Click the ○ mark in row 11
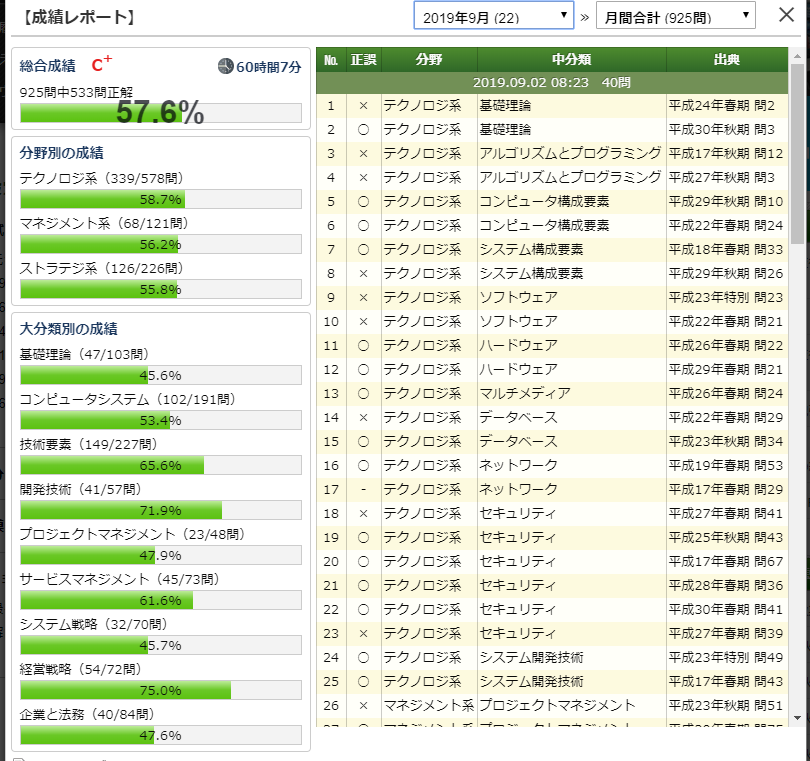Screen dimensions: 810x761 click(x=364, y=346)
